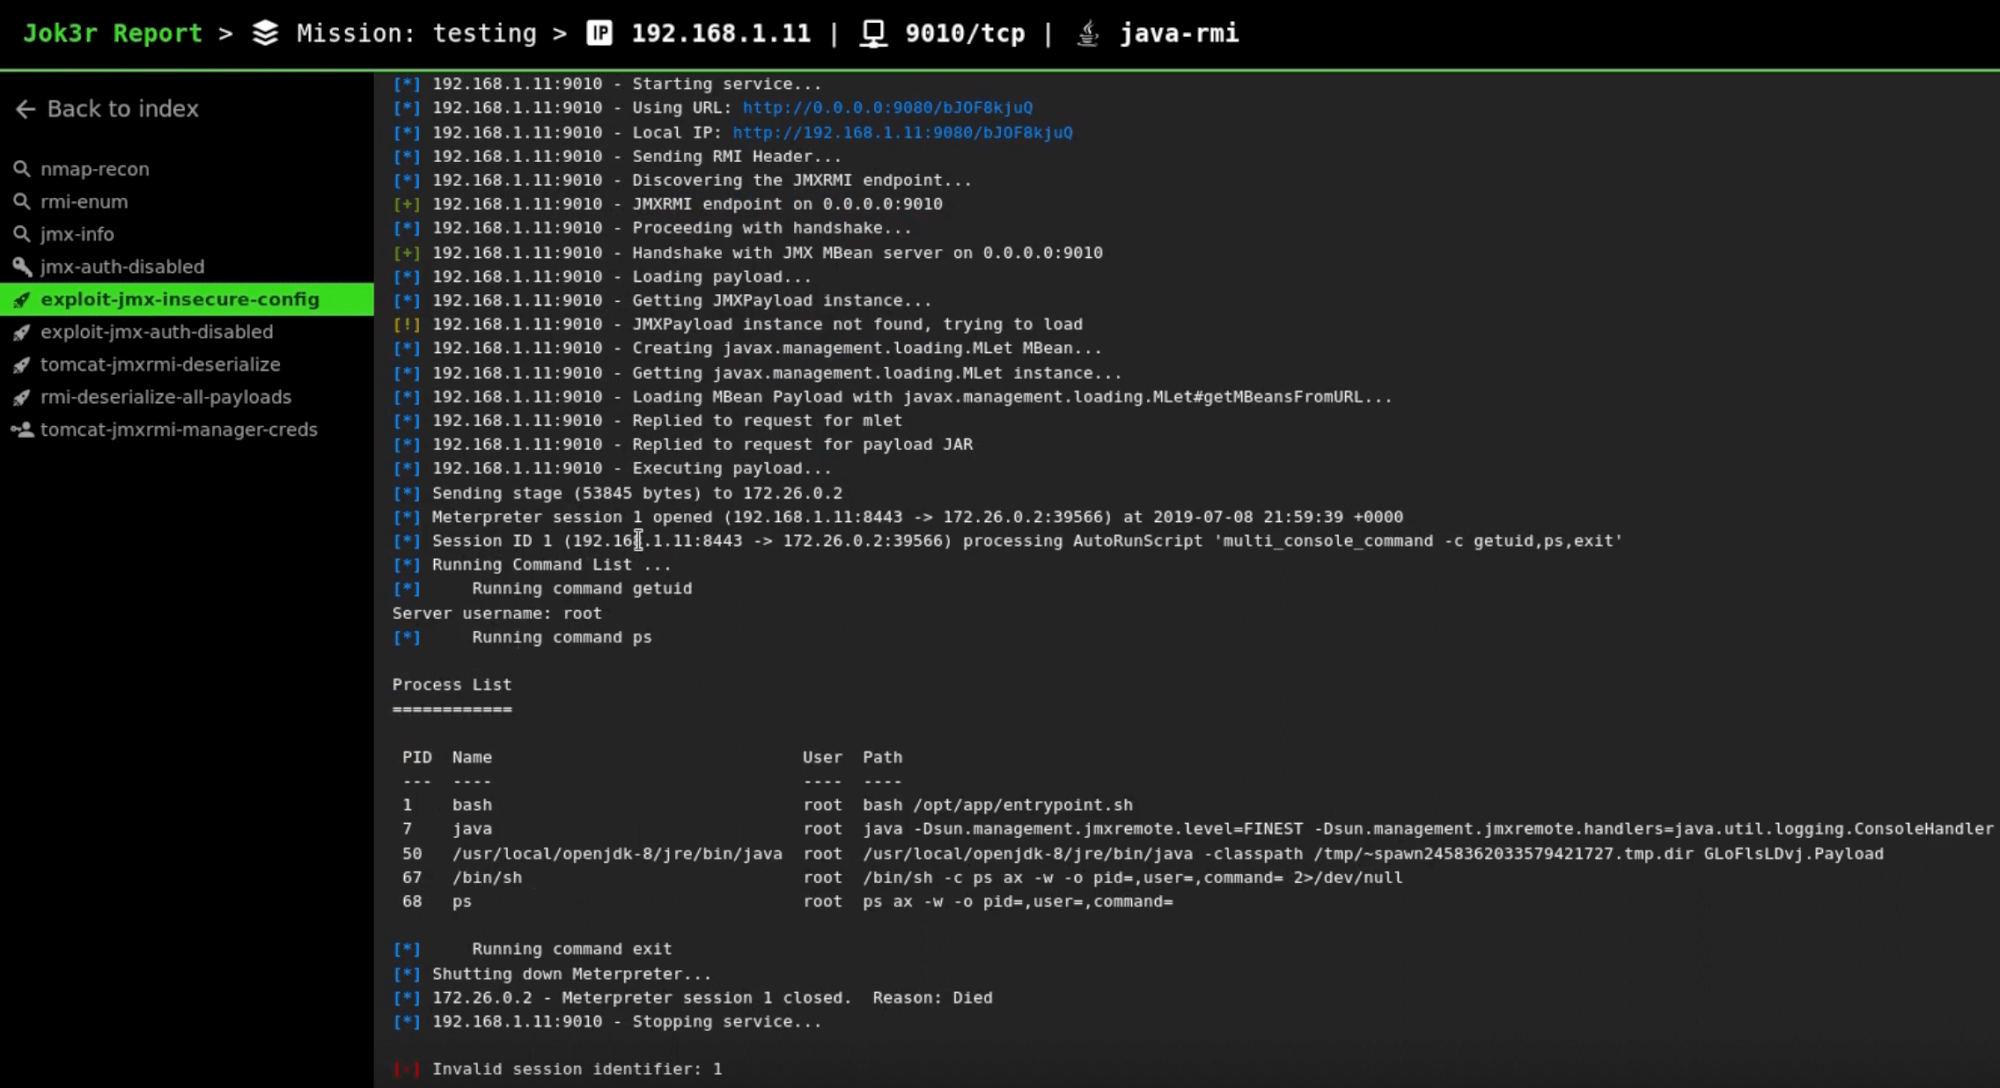Viewport: 2000px width, 1088px height.
Task: Open the tomcat-jmxrmi-manager-creds check
Action: [x=179, y=430]
